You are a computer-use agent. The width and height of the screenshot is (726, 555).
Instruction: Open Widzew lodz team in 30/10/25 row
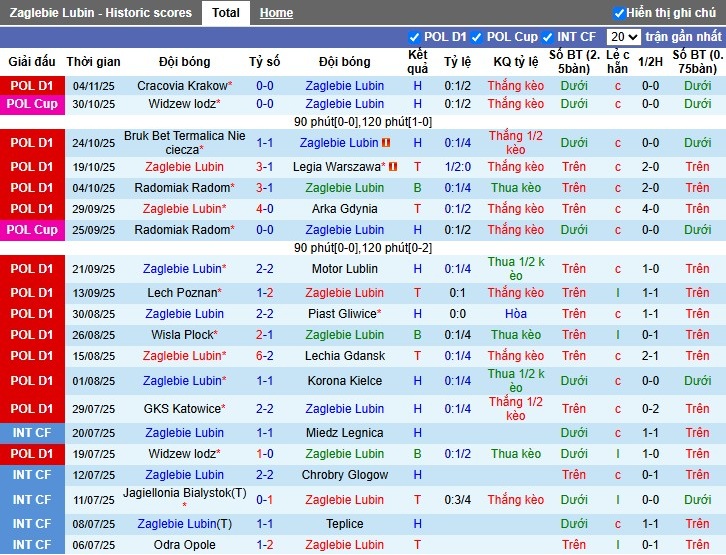pyautogui.click(x=184, y=104)
